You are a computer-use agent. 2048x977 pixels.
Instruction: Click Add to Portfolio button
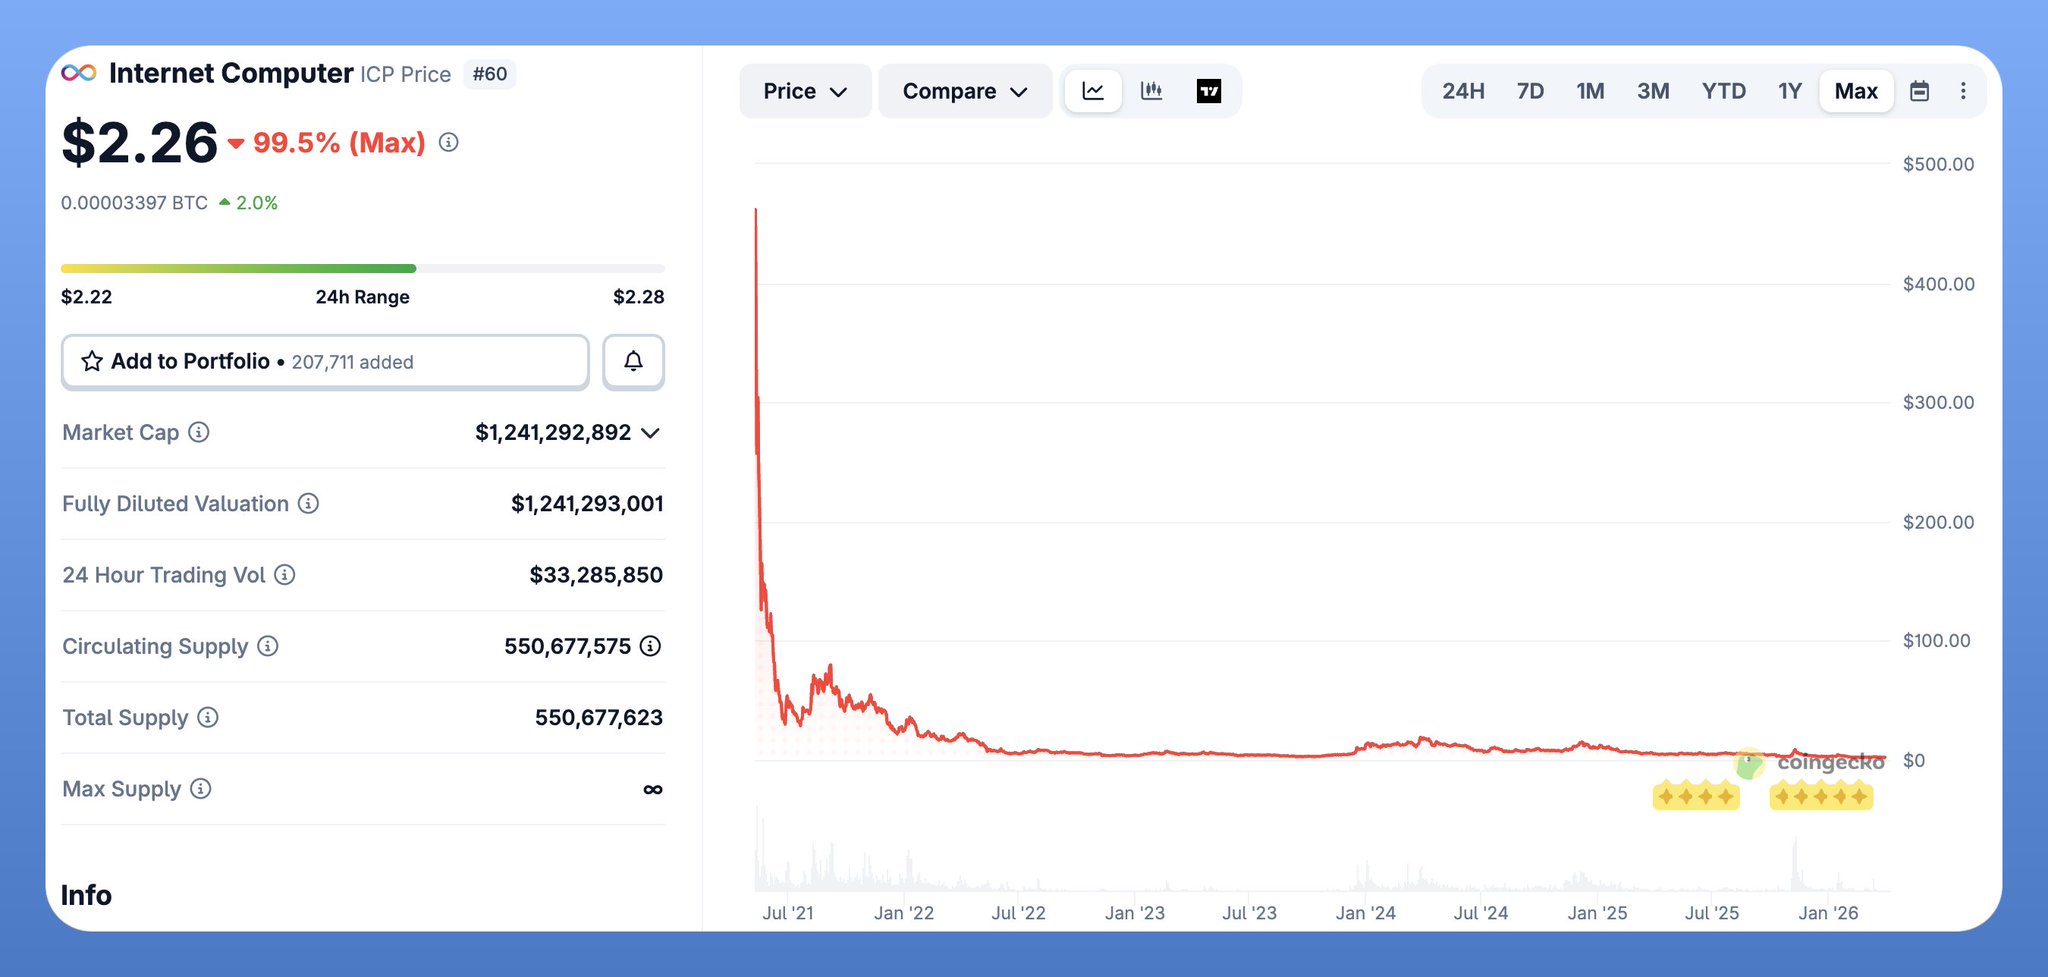tap(325, 361)
